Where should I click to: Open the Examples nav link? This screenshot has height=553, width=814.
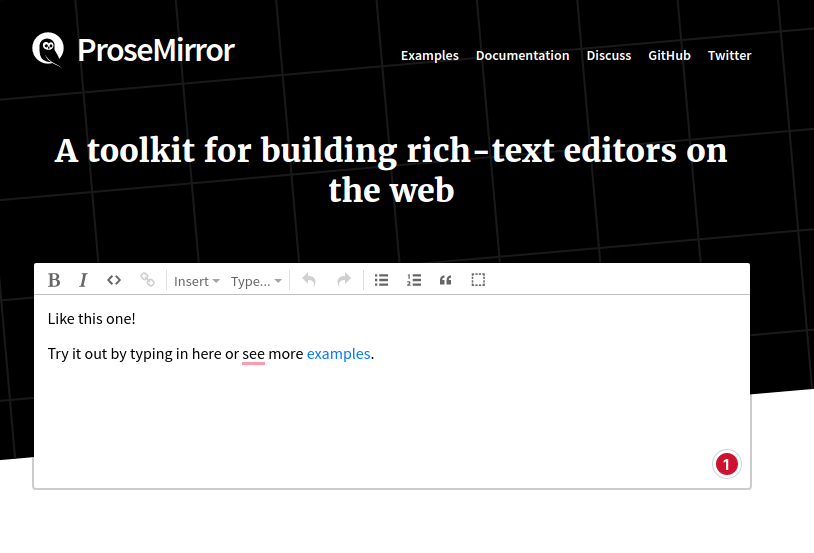point(430,56)
